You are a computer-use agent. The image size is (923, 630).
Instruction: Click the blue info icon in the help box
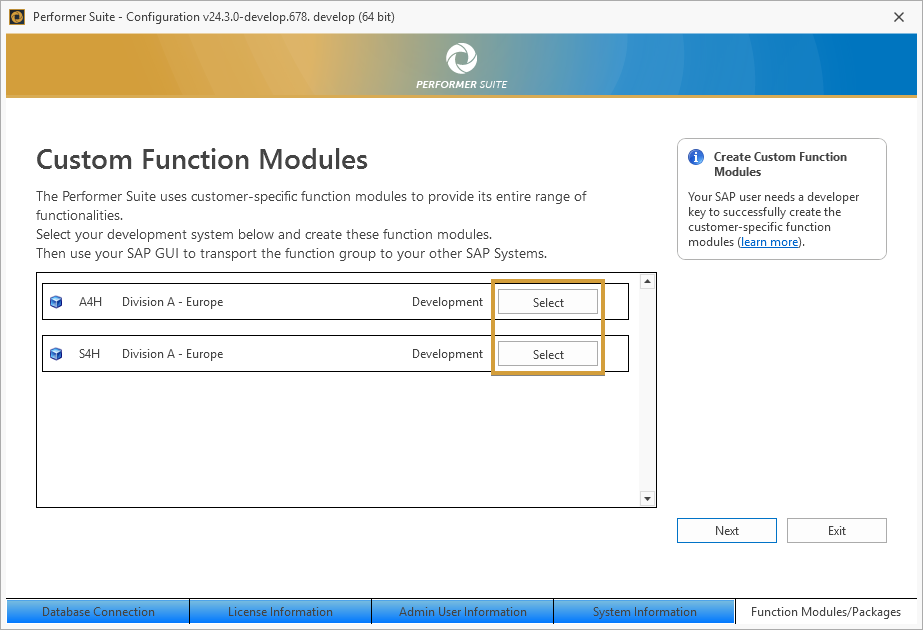[696, 157]
